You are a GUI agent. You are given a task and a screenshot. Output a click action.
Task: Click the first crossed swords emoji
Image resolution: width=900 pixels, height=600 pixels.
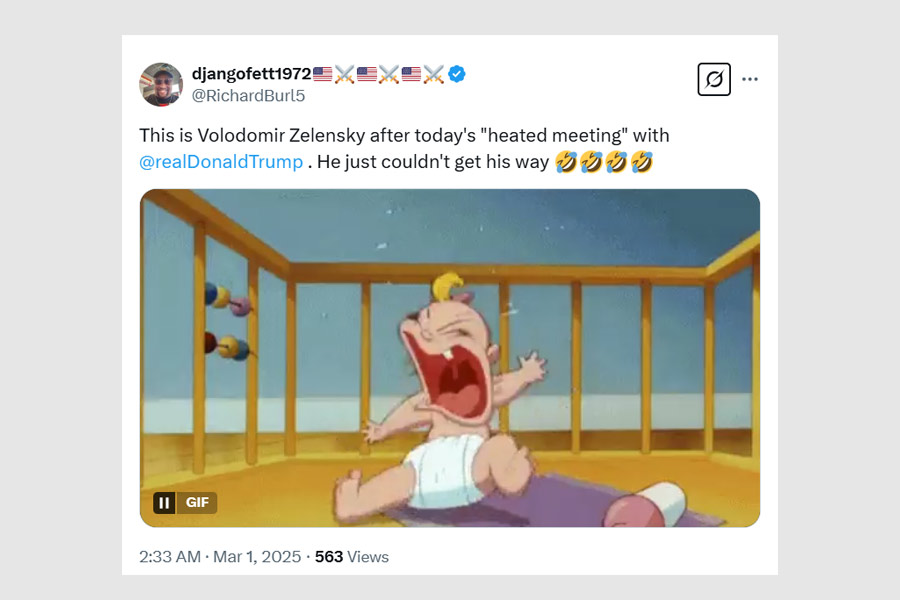point(345,73)
